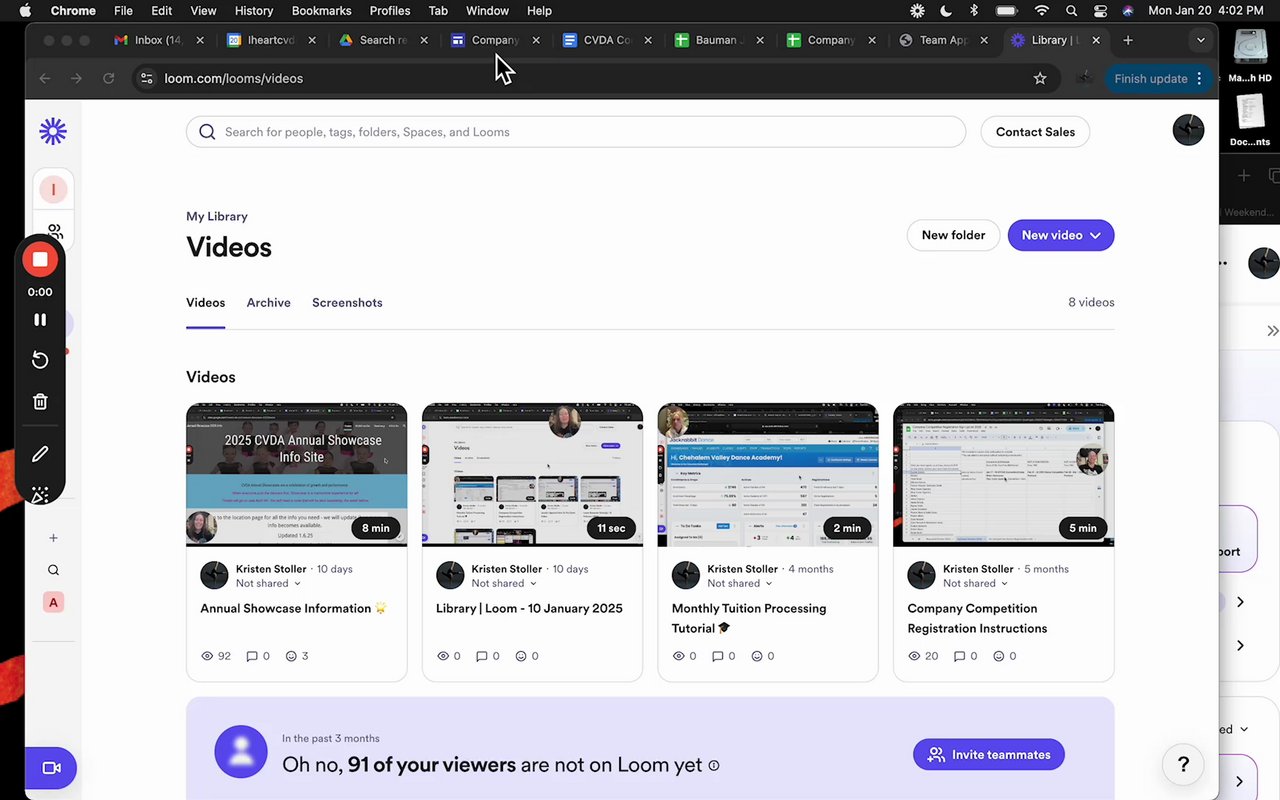Stop the Loom recording with red button
1280x800 pixels.
click(x=40, y=260)
